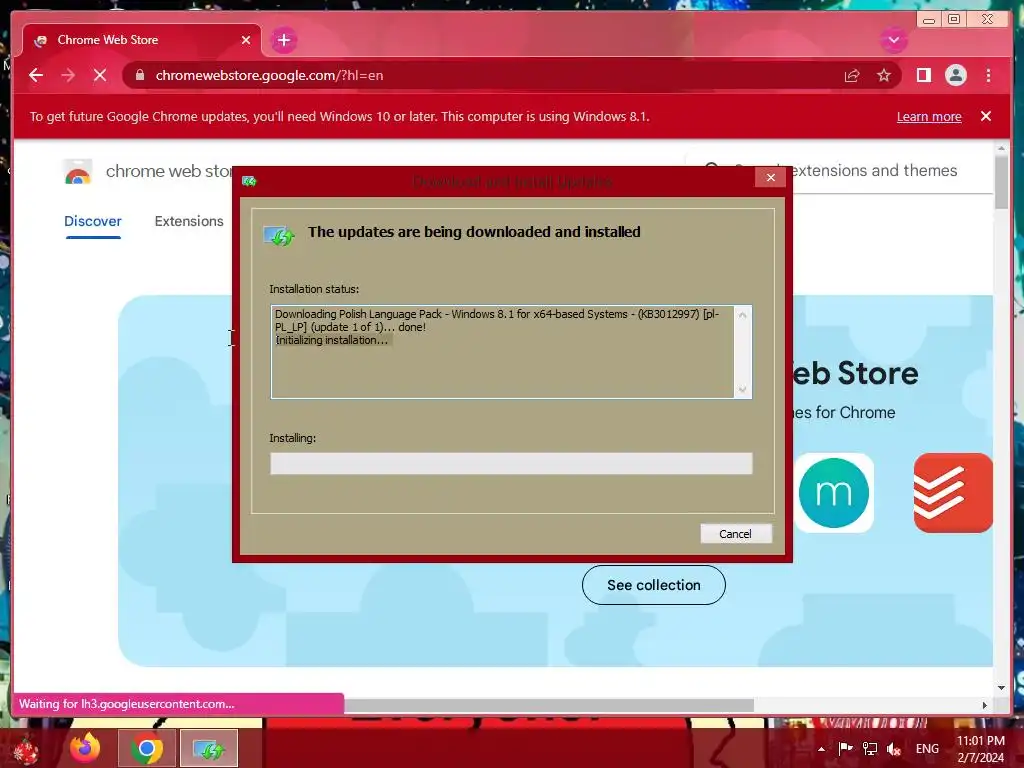The height and width of the screenshot is (768, 1024).
Task: Click 'Initializing installation...' status line
Action: (x=332, y=340)
